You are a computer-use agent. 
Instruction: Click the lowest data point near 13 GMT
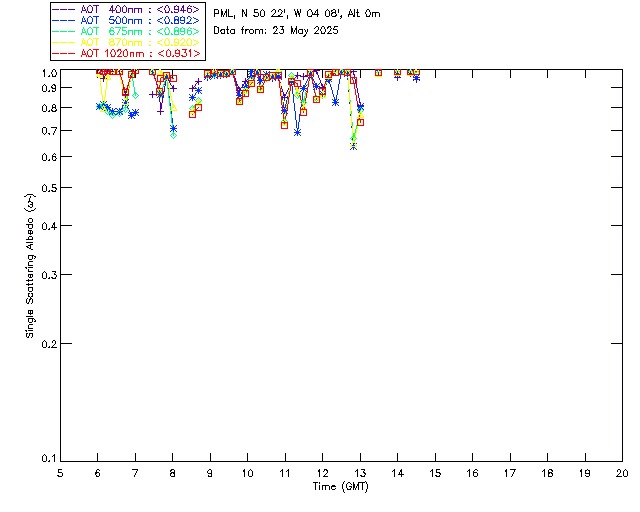[353, 146]
